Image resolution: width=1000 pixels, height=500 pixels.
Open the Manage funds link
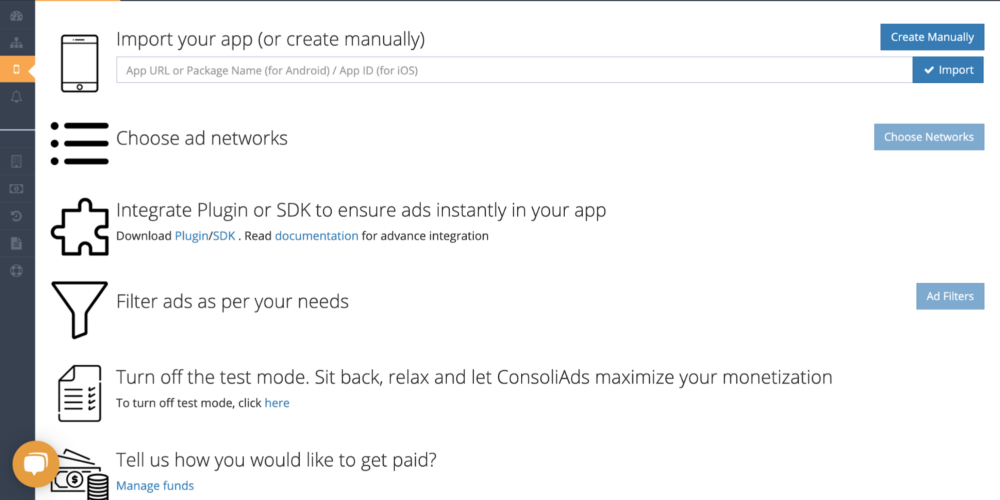pos(155,486)
